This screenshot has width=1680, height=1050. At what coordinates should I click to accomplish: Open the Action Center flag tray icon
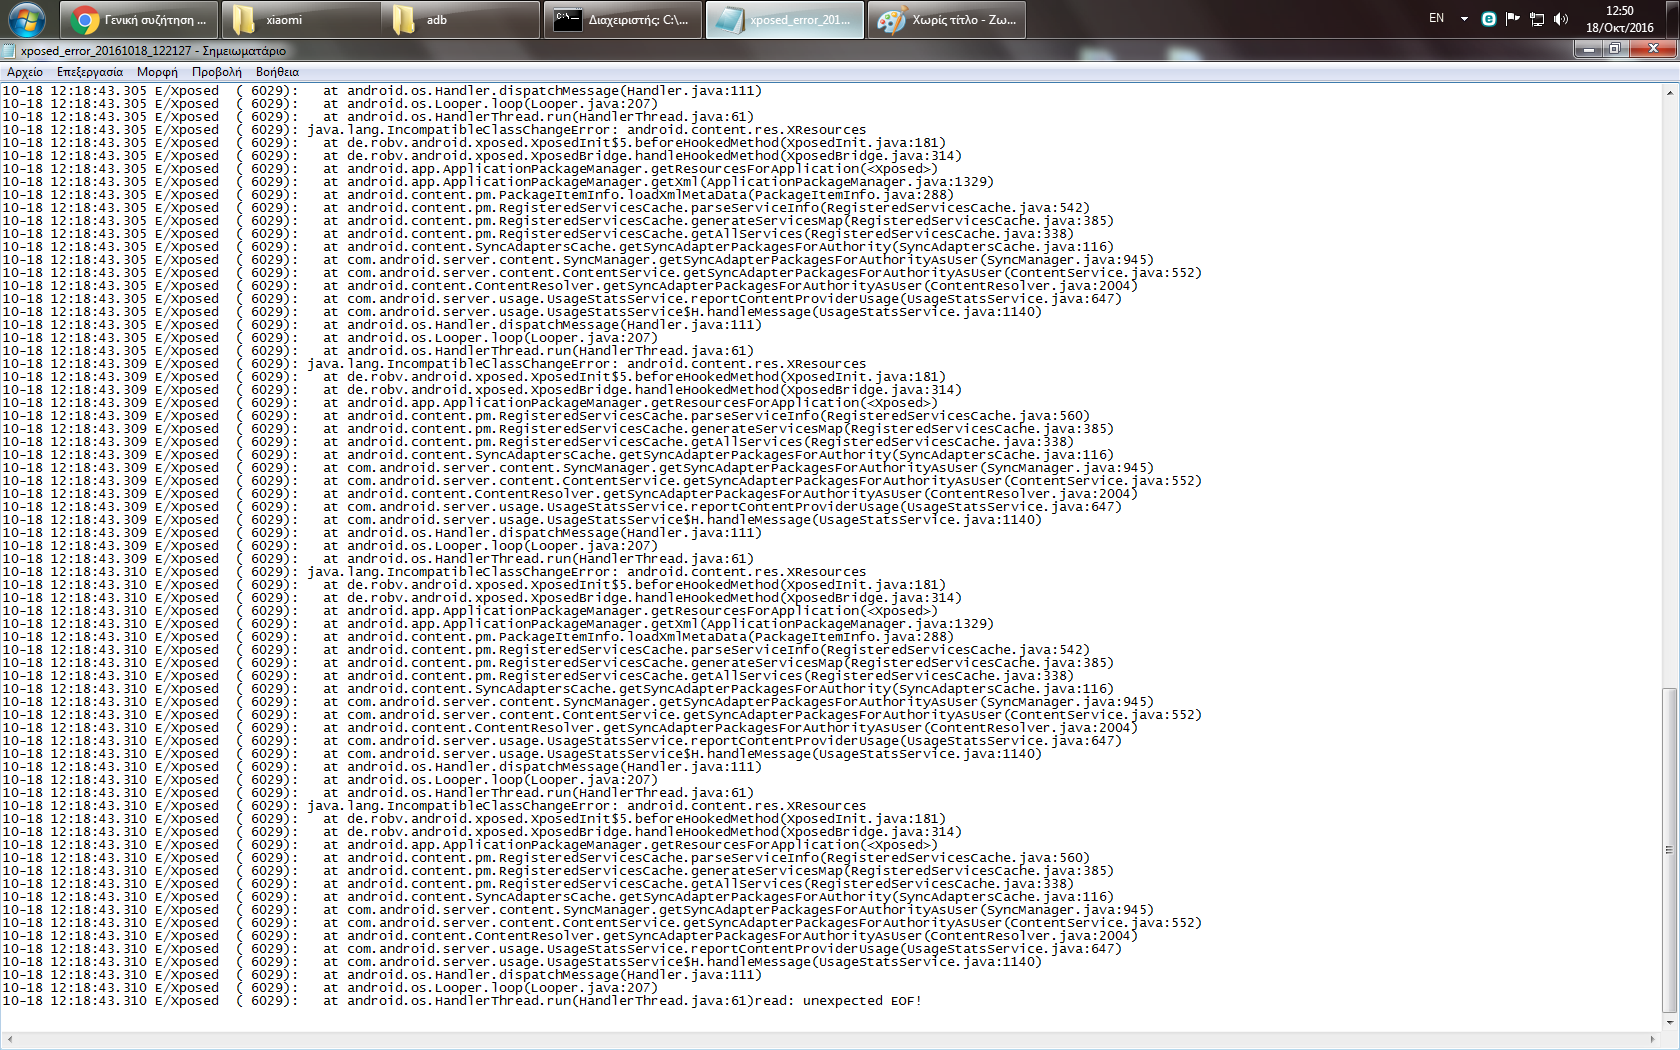click(1512, 19)
